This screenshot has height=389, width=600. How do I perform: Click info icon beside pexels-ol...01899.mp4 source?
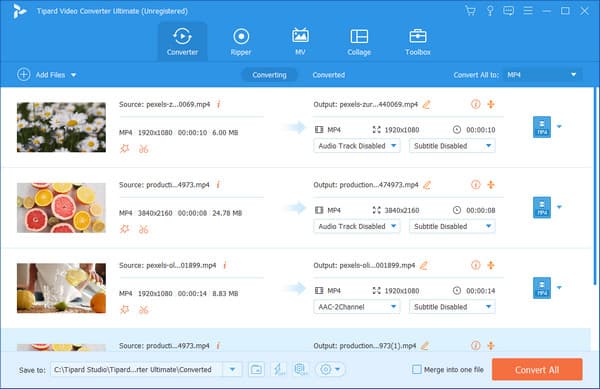coord(225,265)
